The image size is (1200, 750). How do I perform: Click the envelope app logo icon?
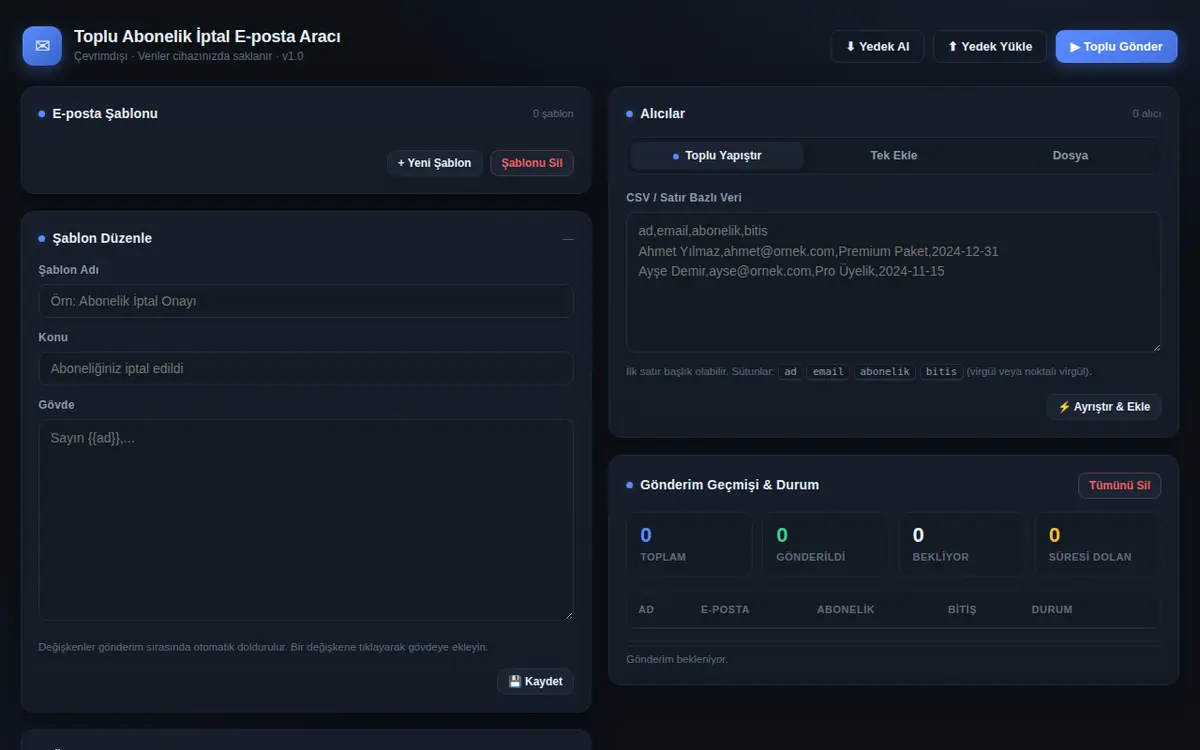click(x=42, y=46)
